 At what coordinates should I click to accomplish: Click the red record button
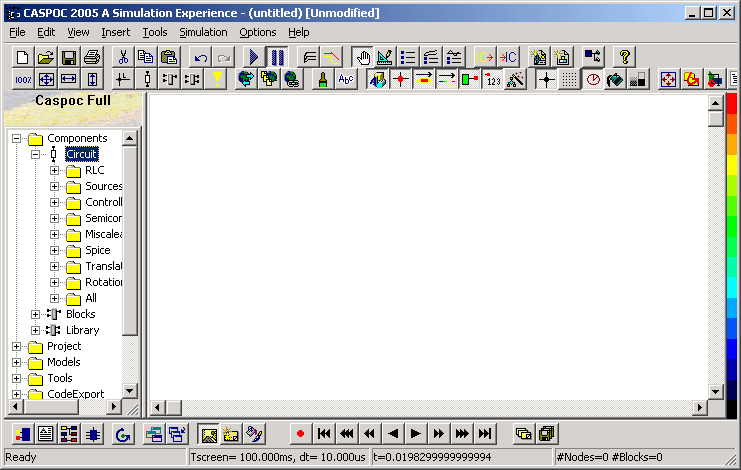point(300,433)
